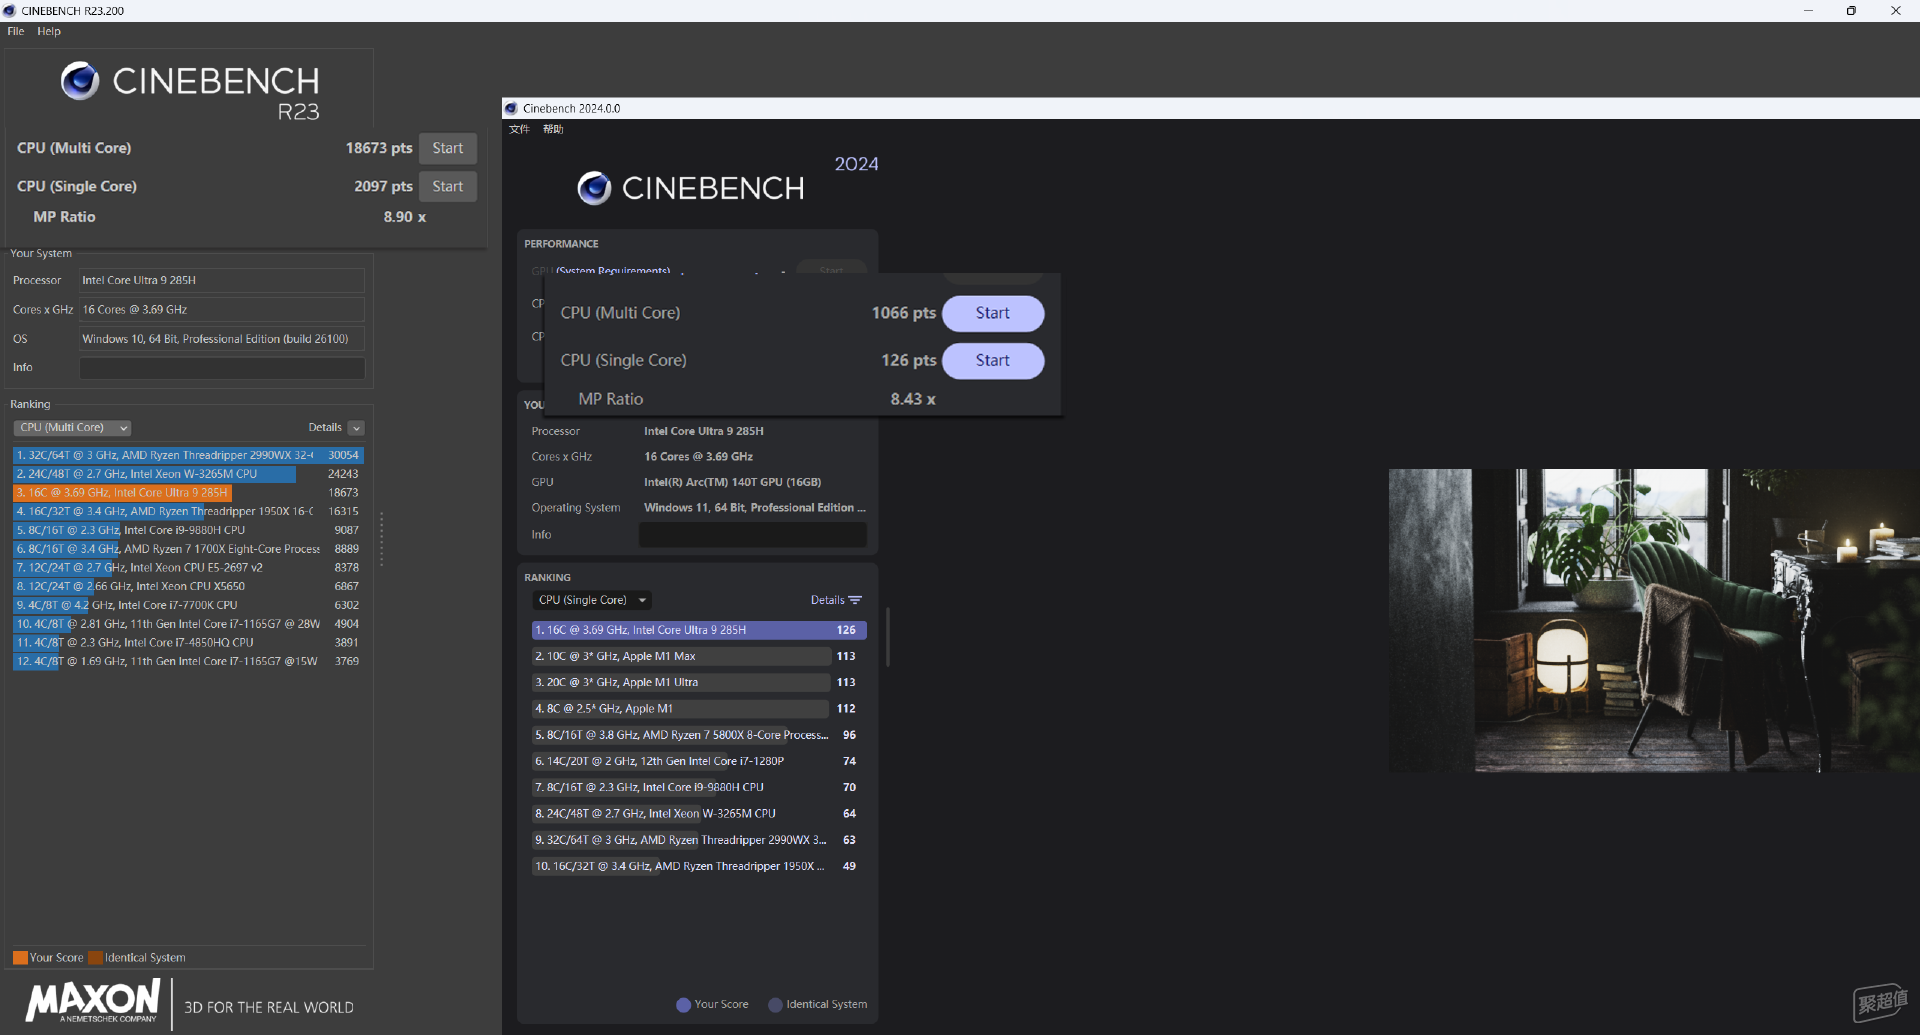The image size is (1920, 1035).
Task: Start the R23 CPU Single Core test
Action: [448, 186]
